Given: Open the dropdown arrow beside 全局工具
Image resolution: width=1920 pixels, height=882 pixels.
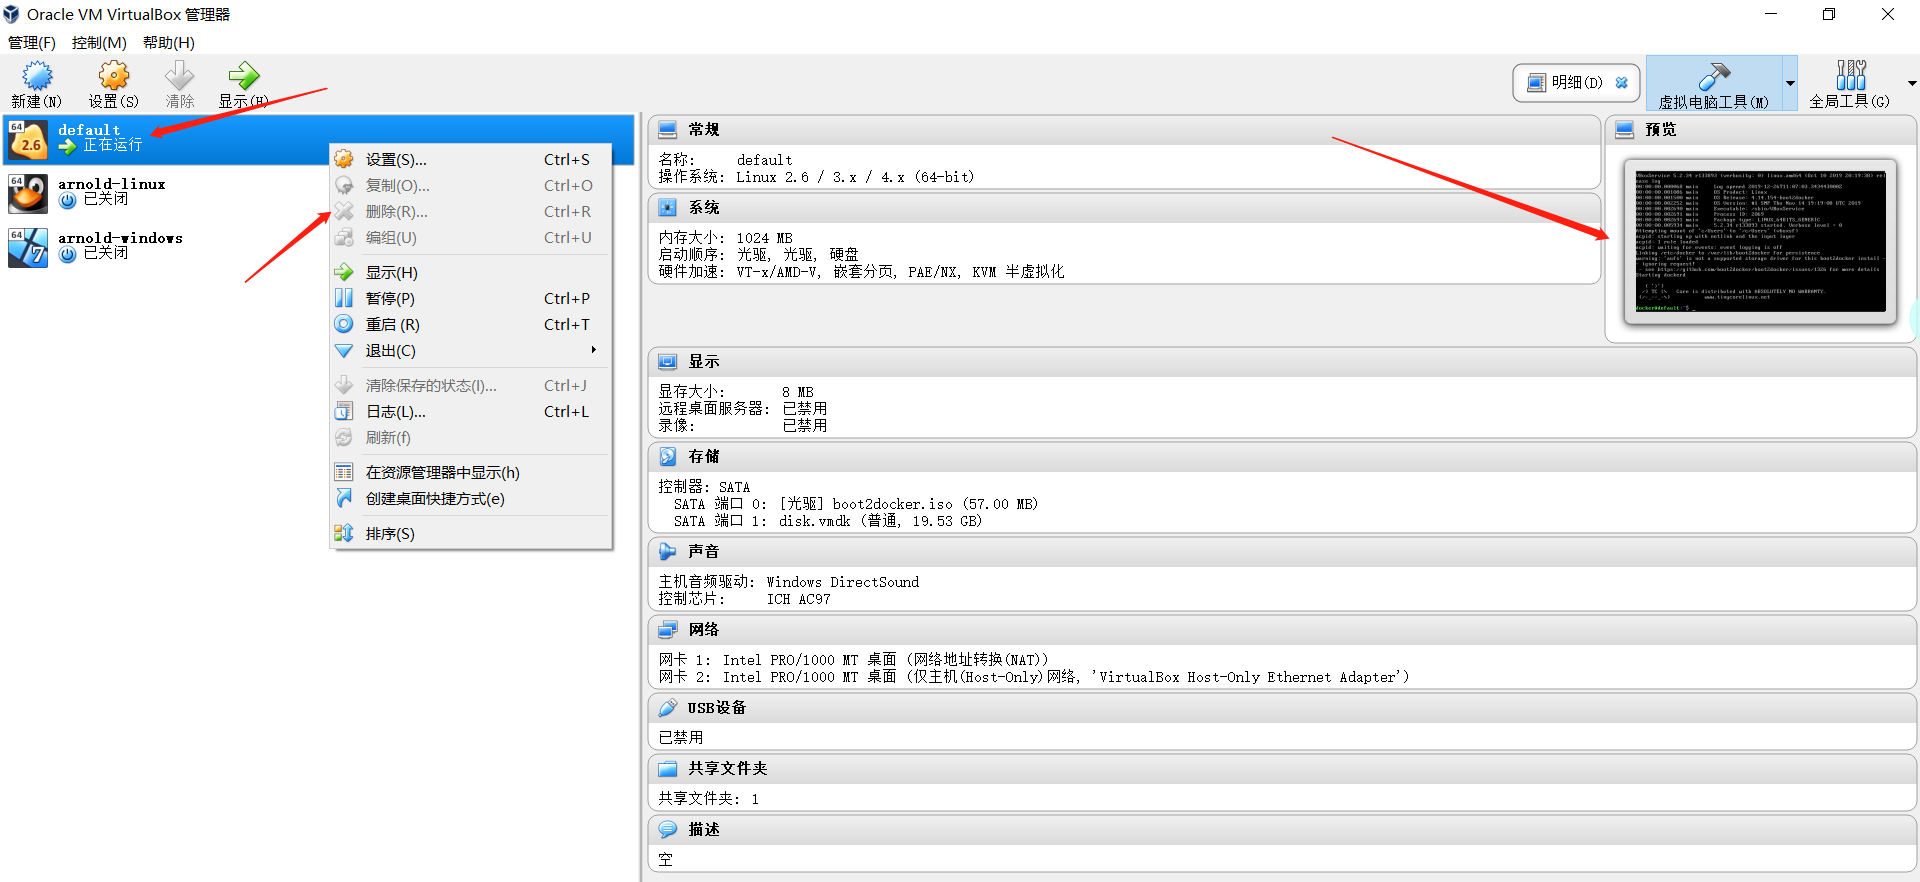Looking at the screenshot, I should tap(1911, 84).
